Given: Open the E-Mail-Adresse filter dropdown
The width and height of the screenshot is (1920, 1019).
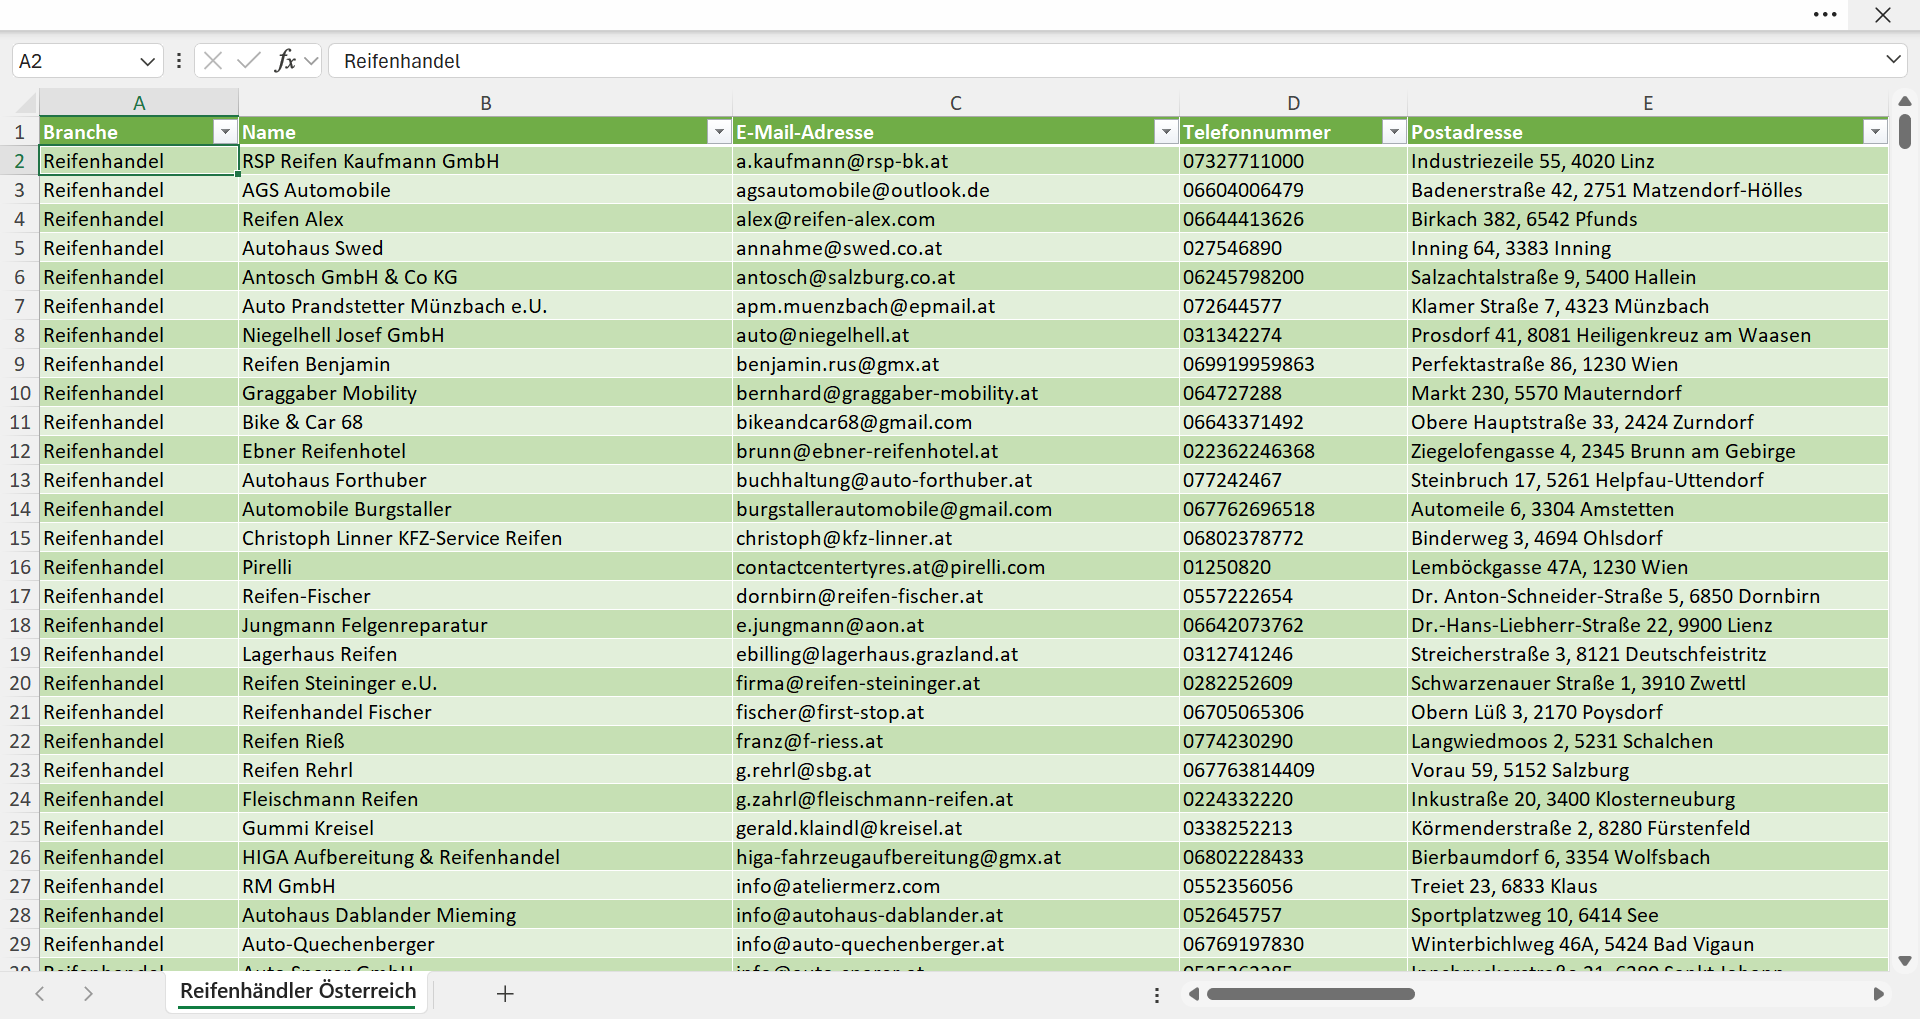Looking at the screenshot, I should click(1166, 132).
